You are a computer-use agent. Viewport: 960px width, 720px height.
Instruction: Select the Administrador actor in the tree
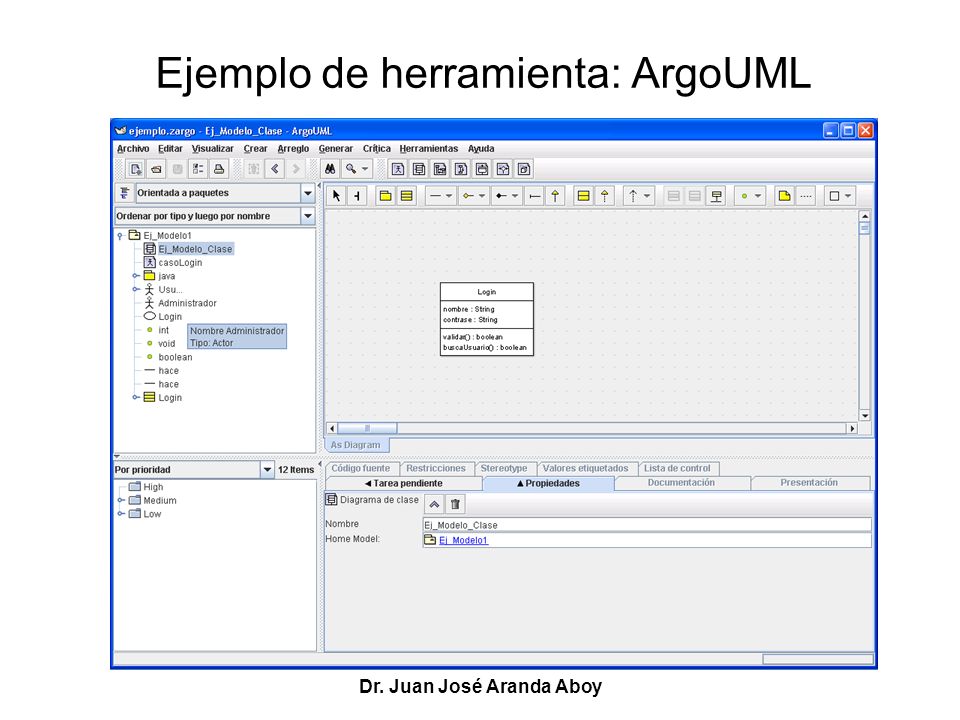point(187,303)
